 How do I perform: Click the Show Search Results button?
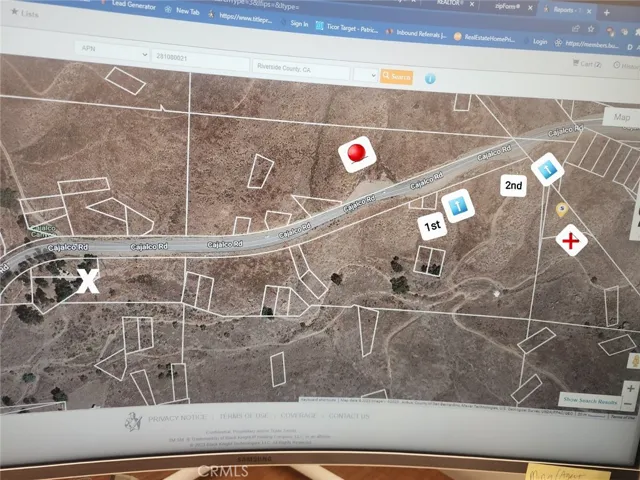point(596,400)
